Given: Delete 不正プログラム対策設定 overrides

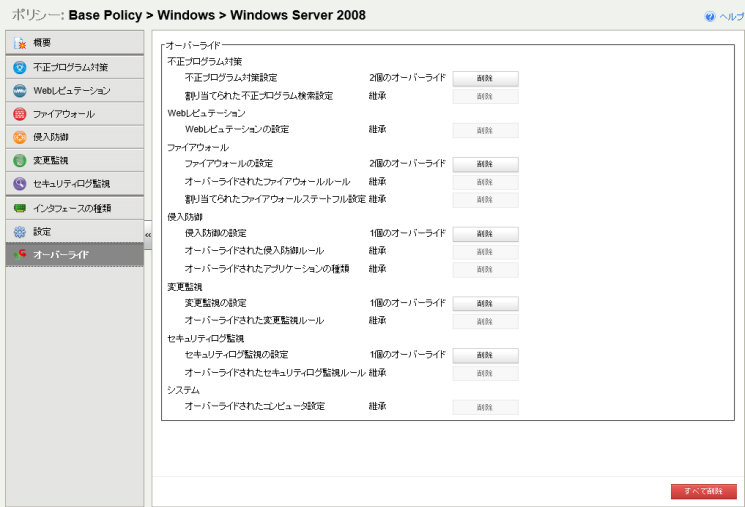Looking at the screenshot, I should [x=485, y=78].
